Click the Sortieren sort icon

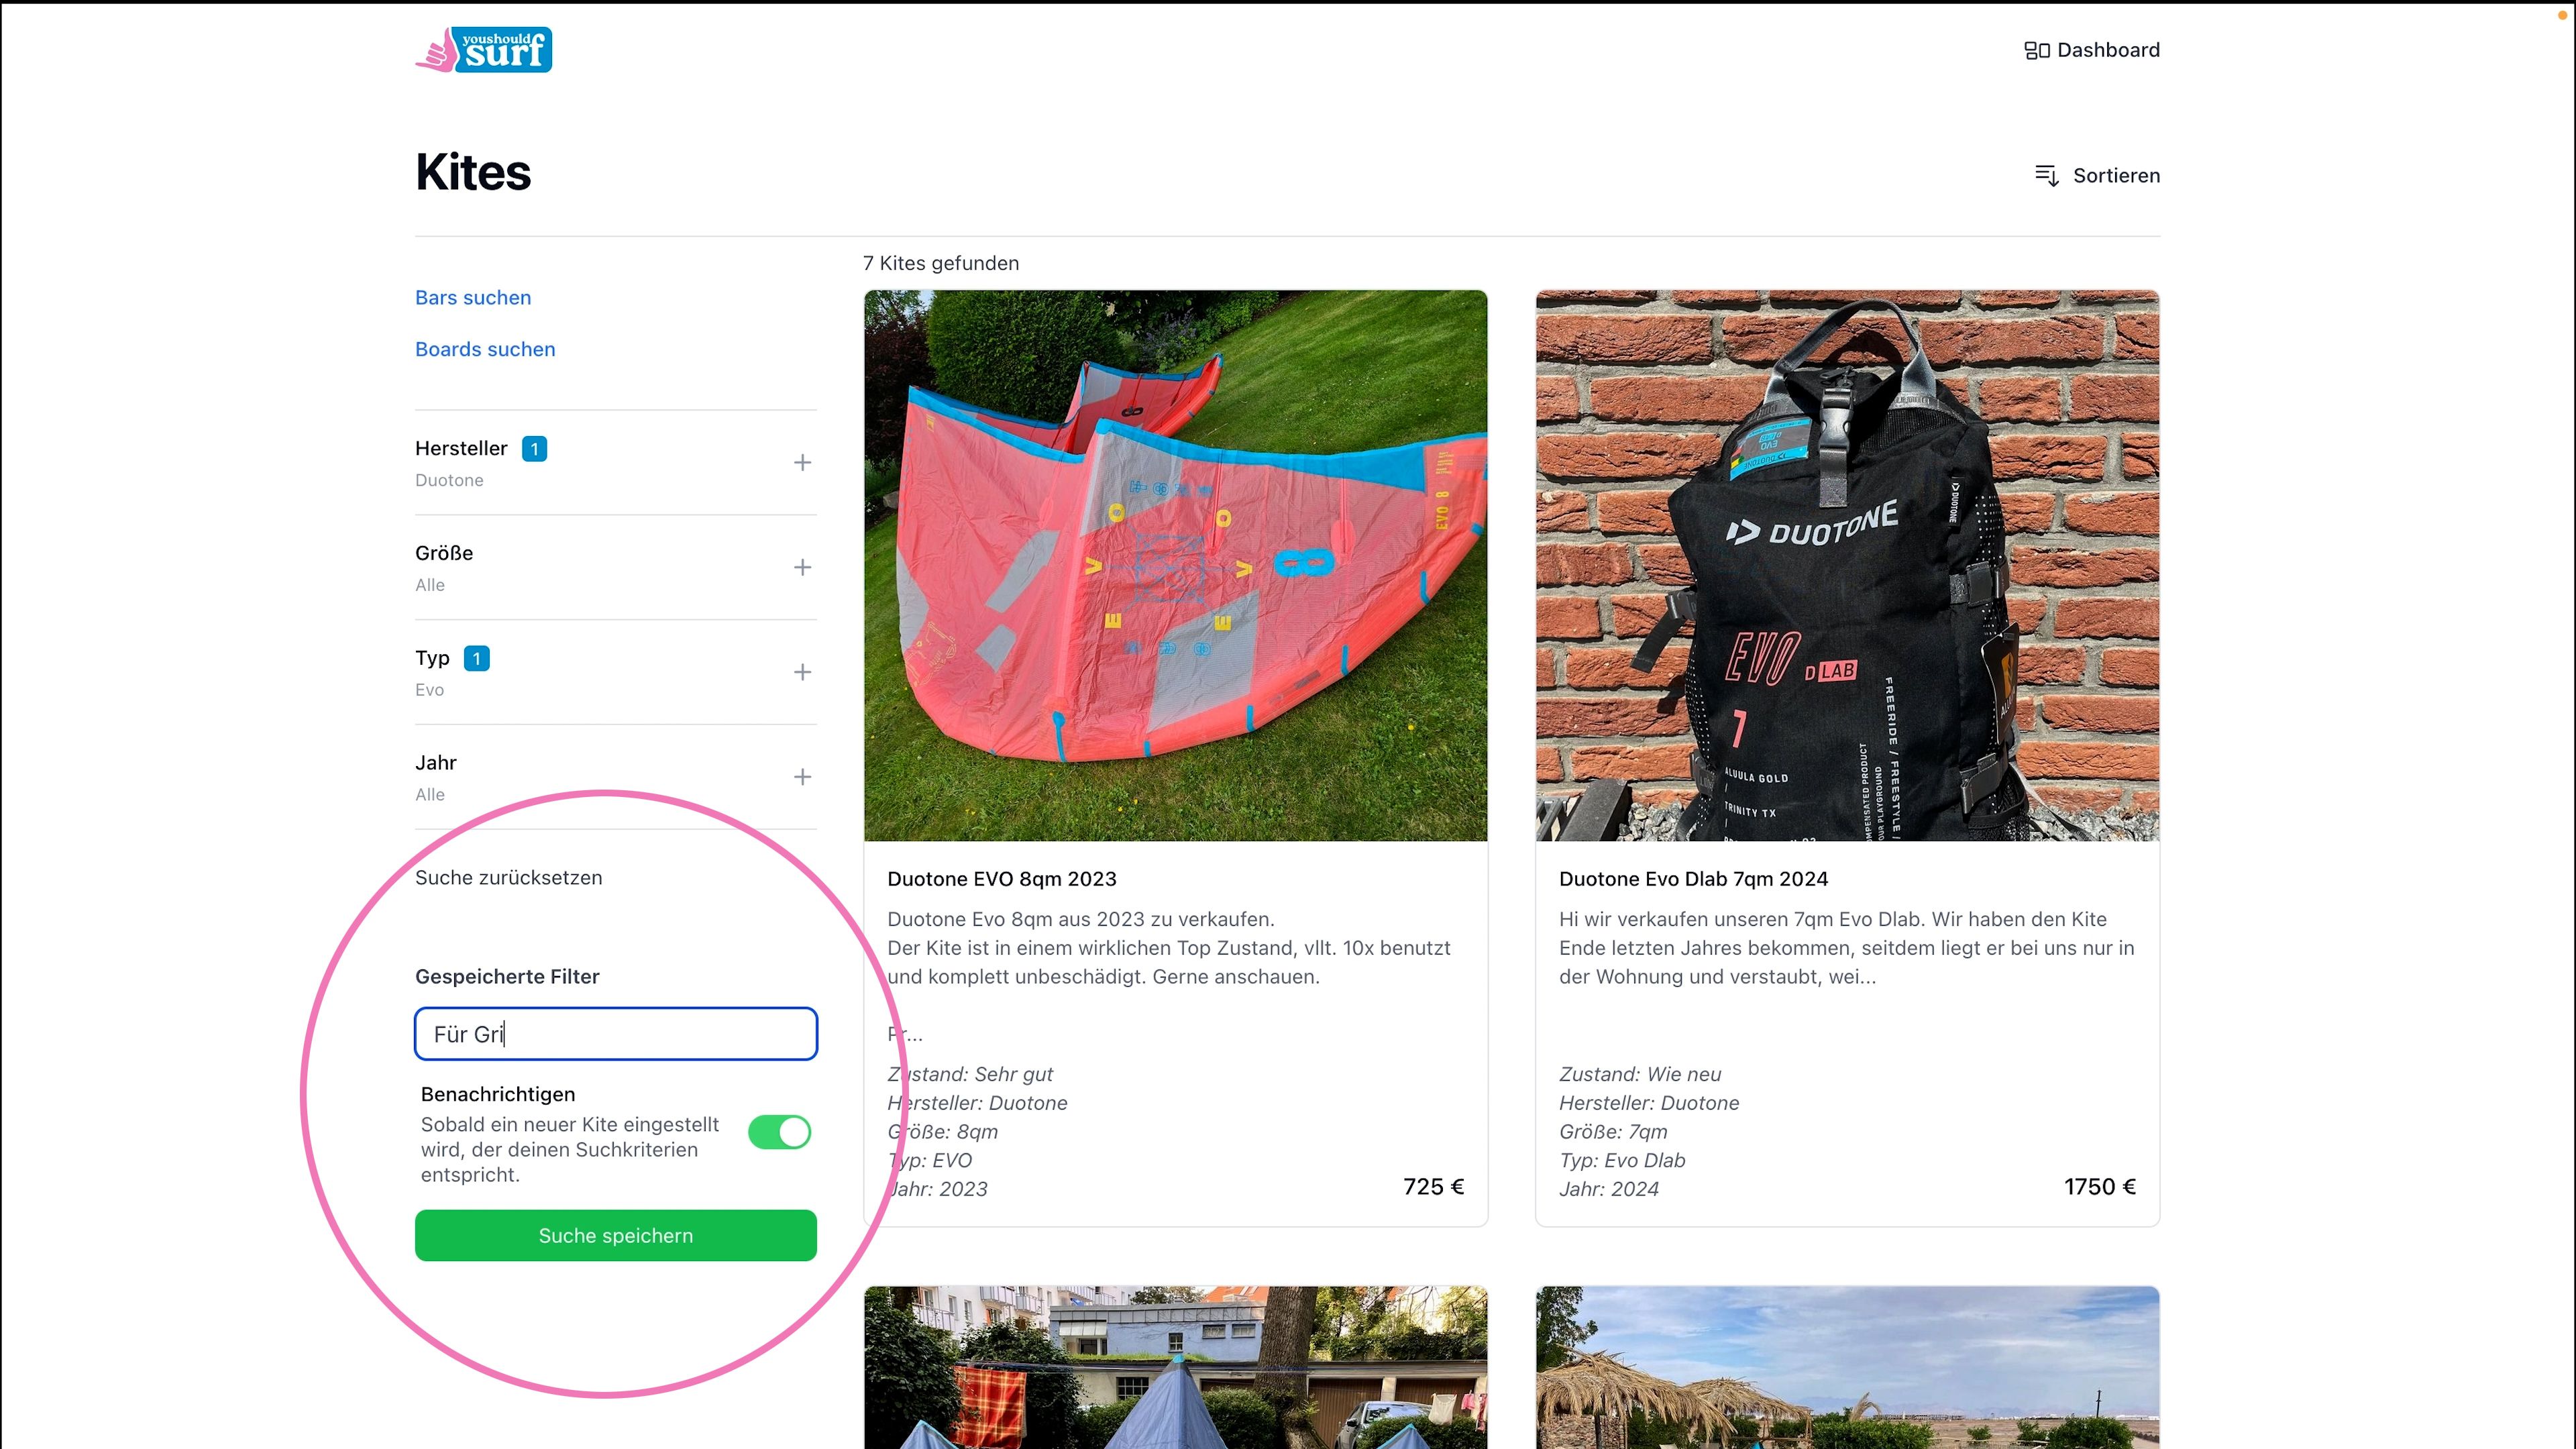click(x=2047, y=175)
